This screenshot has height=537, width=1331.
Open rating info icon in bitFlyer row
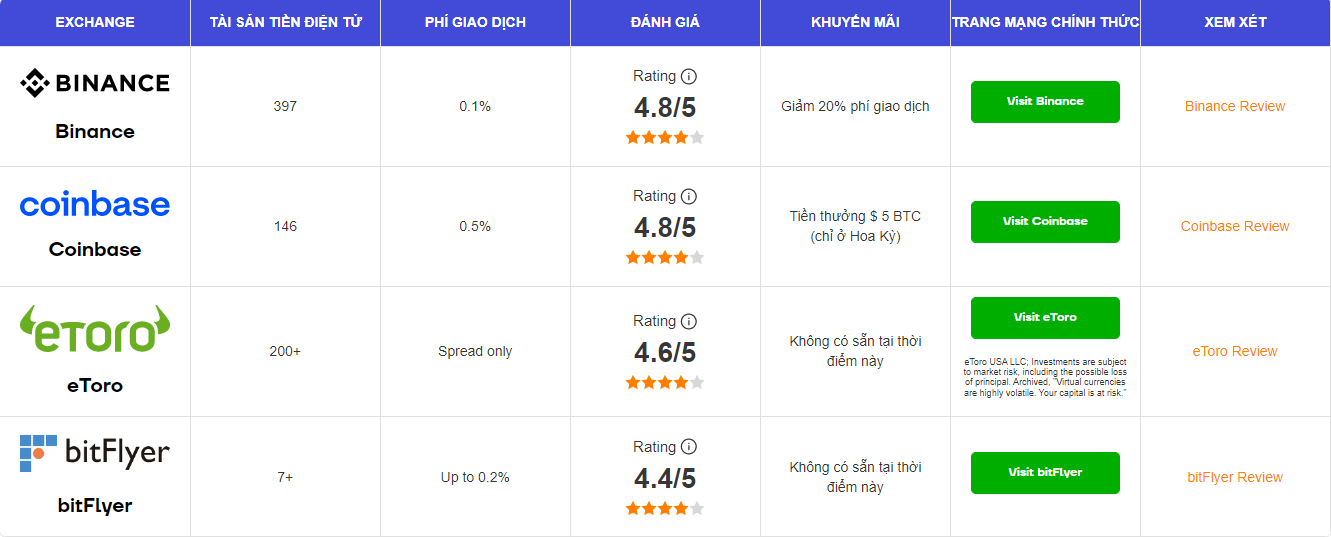[689, 447]
